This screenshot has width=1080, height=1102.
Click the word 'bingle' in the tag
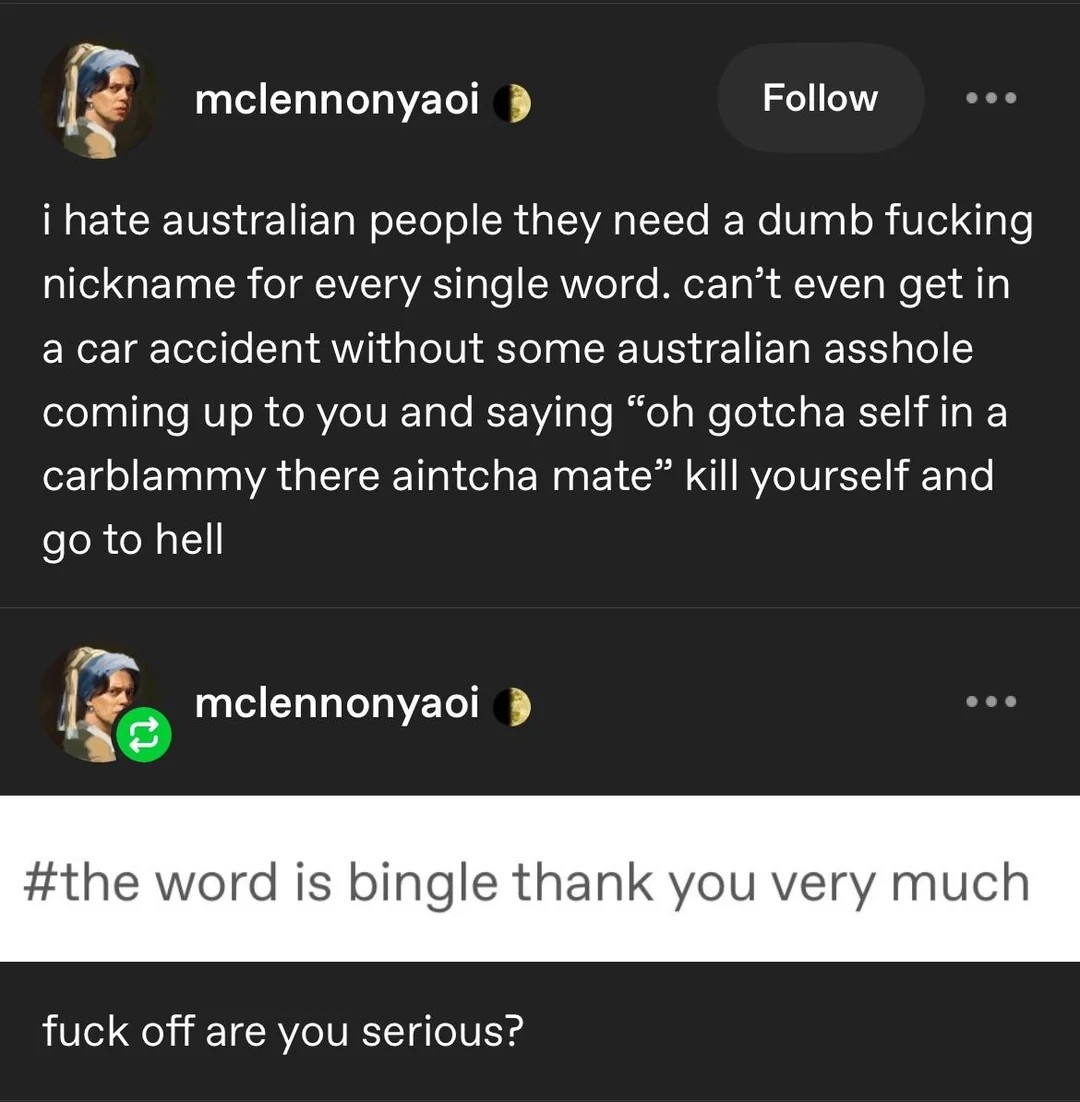click(423, 883)
